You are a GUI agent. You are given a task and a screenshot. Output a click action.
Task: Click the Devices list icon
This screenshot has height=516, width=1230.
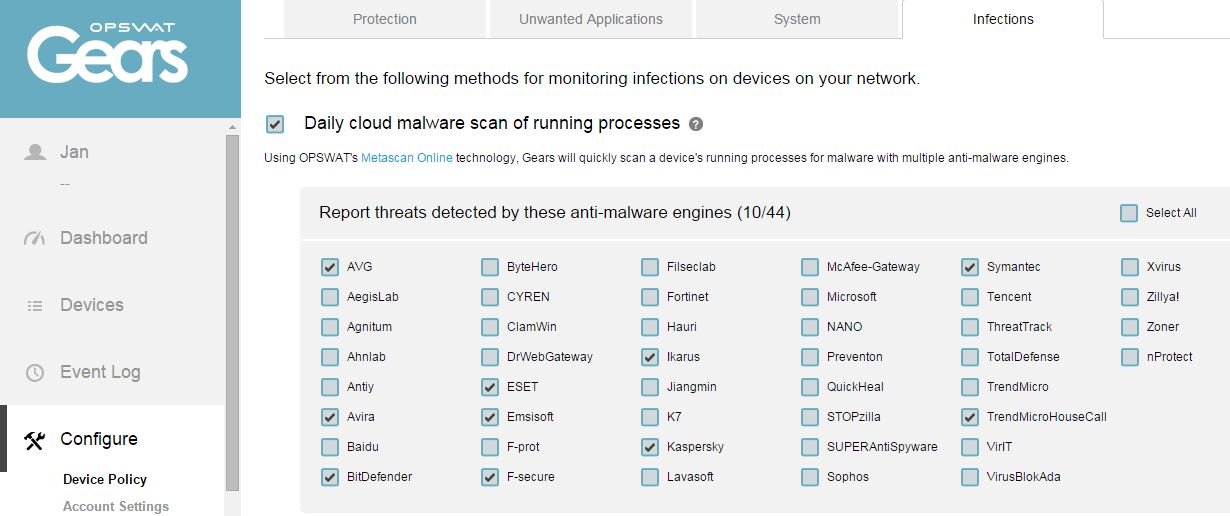(x=35, y=306)
